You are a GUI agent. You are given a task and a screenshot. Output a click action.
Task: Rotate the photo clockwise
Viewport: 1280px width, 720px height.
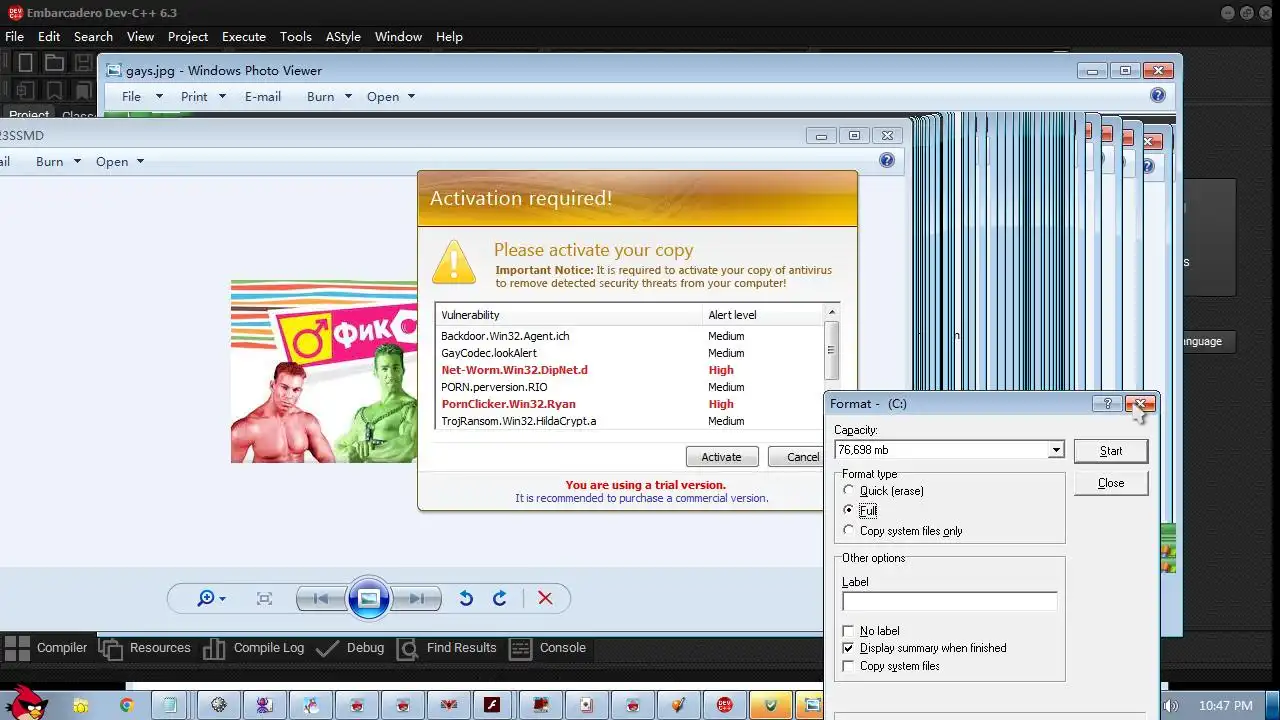pos(500,598)
